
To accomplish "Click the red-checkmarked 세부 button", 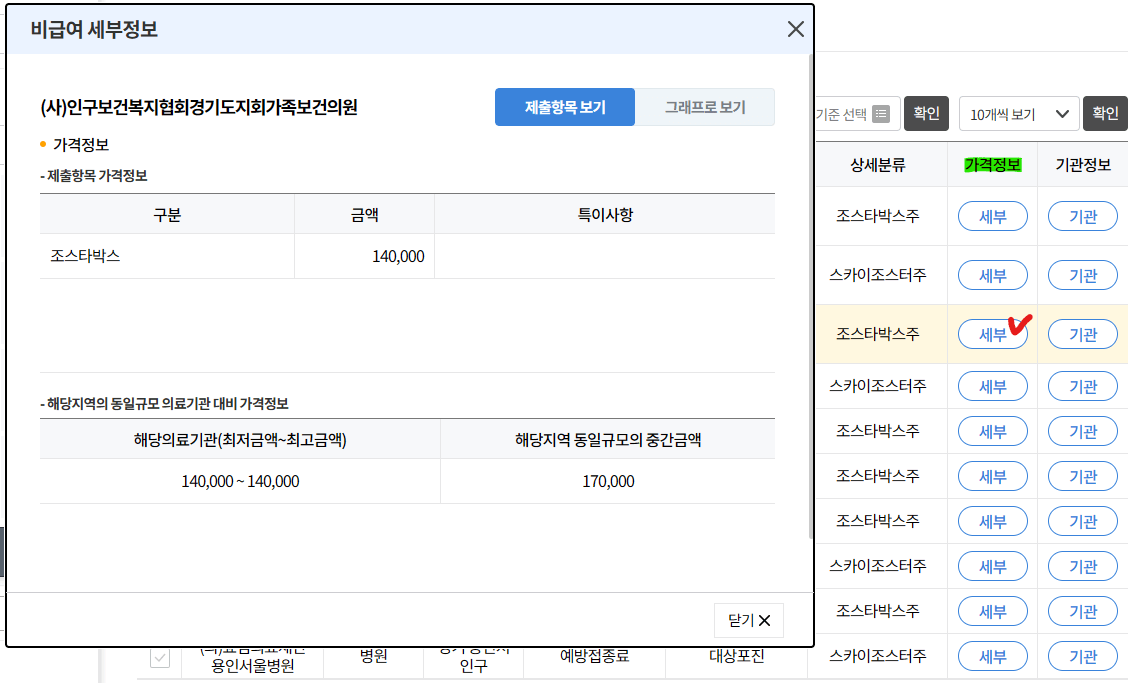I will [992, 334].
